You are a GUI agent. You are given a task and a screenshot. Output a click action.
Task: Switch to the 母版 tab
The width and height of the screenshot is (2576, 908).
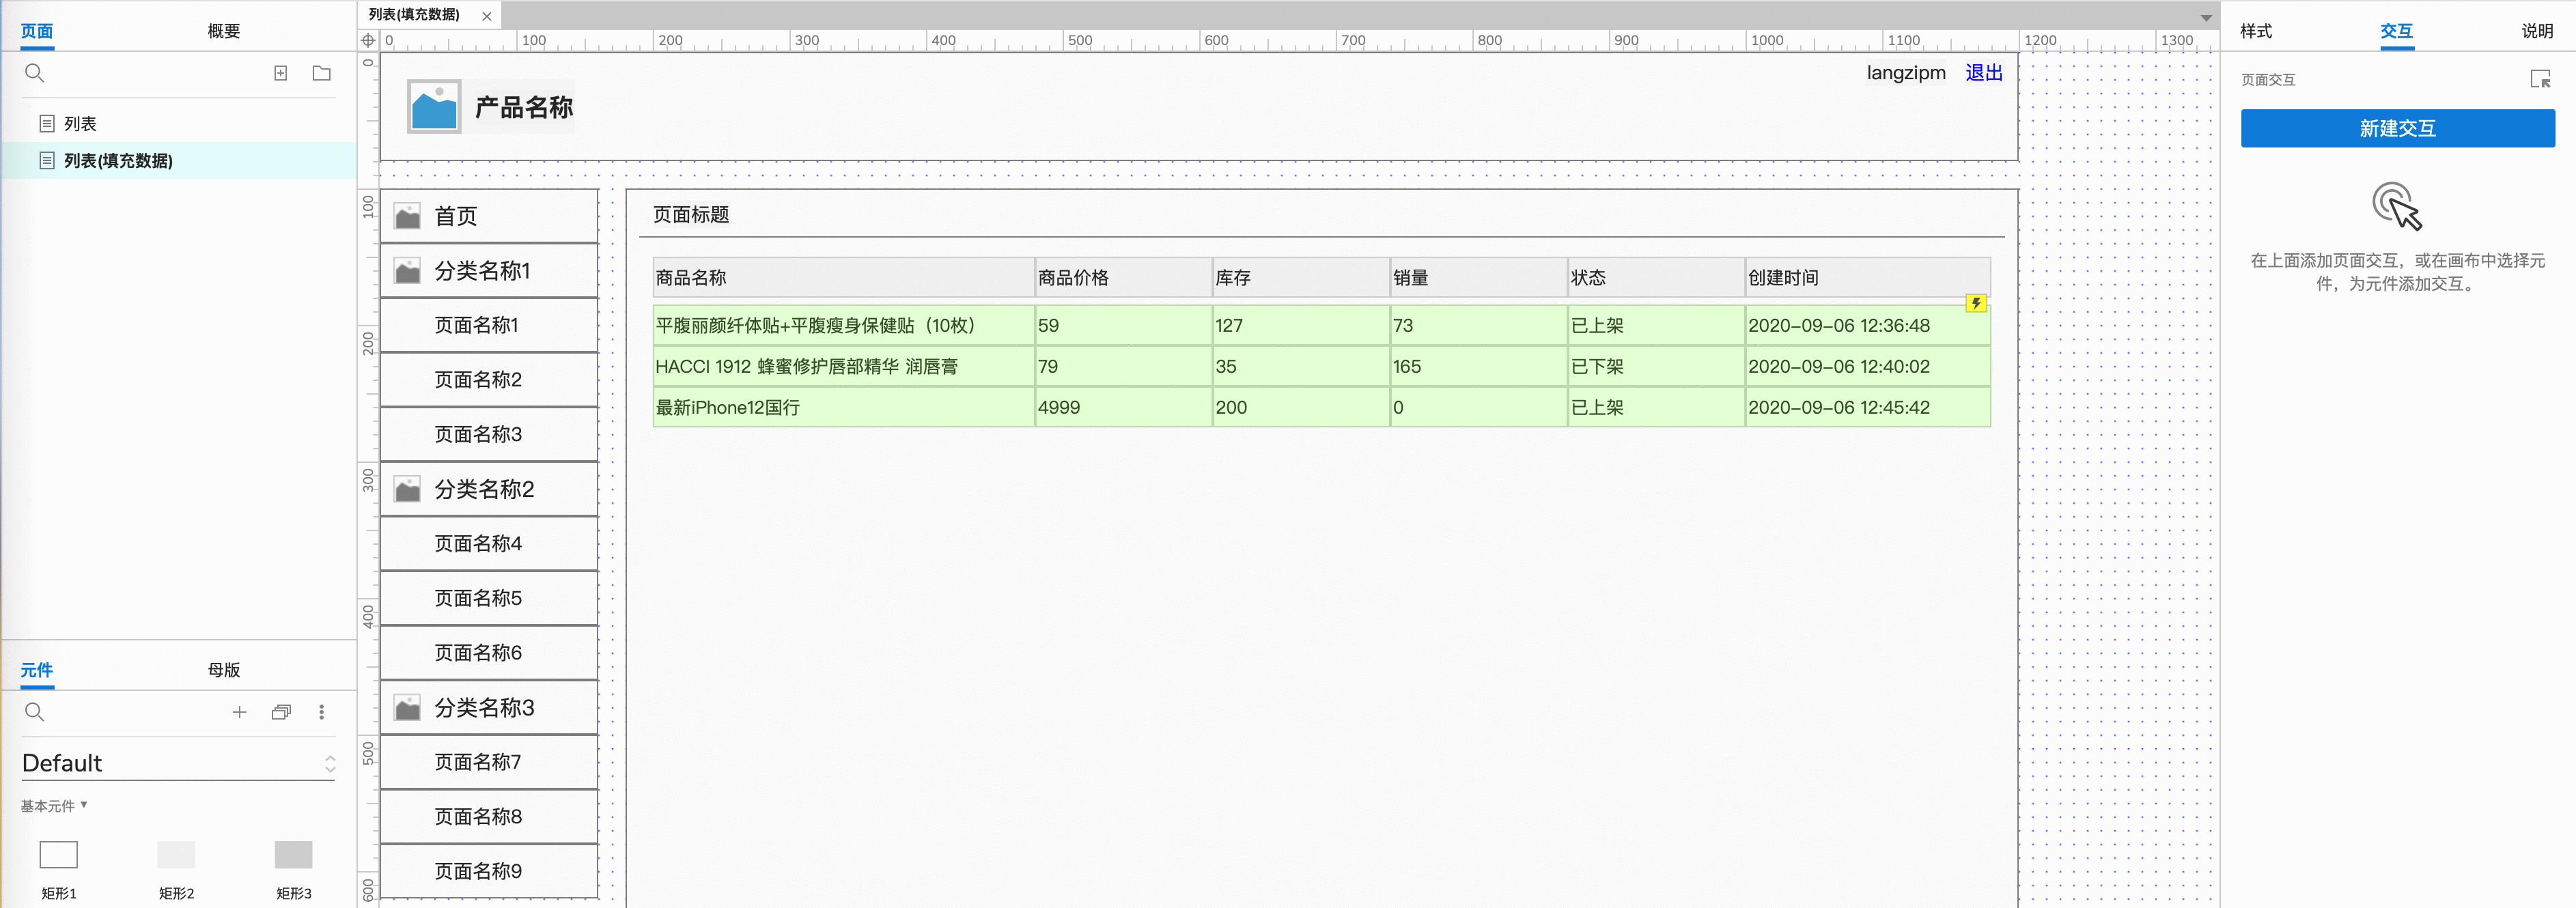(x=224, y=670)
